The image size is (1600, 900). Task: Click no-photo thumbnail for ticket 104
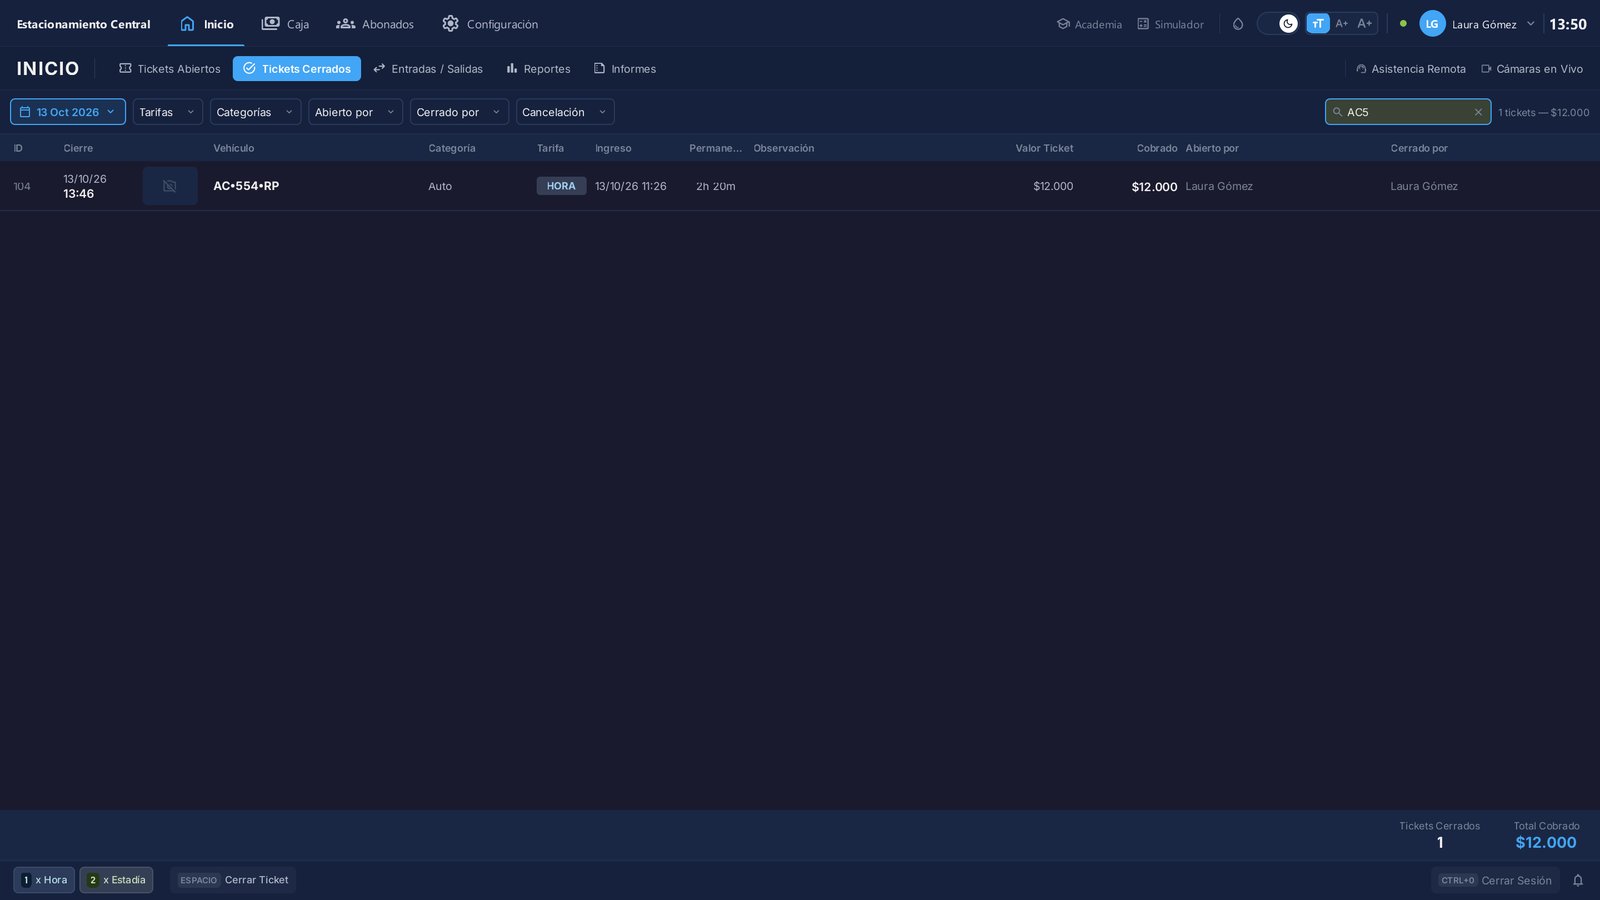point(170,186)
